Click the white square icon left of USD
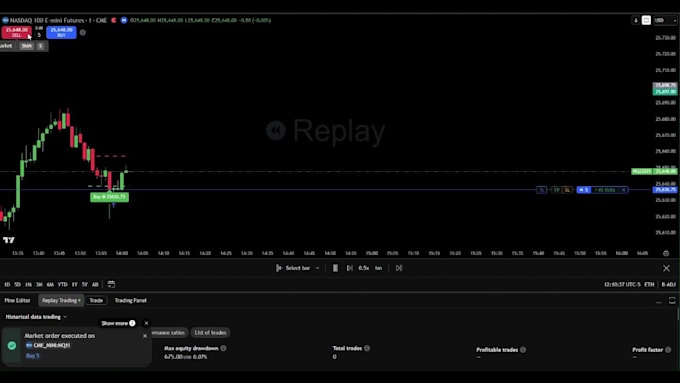 tap(646, 20)
